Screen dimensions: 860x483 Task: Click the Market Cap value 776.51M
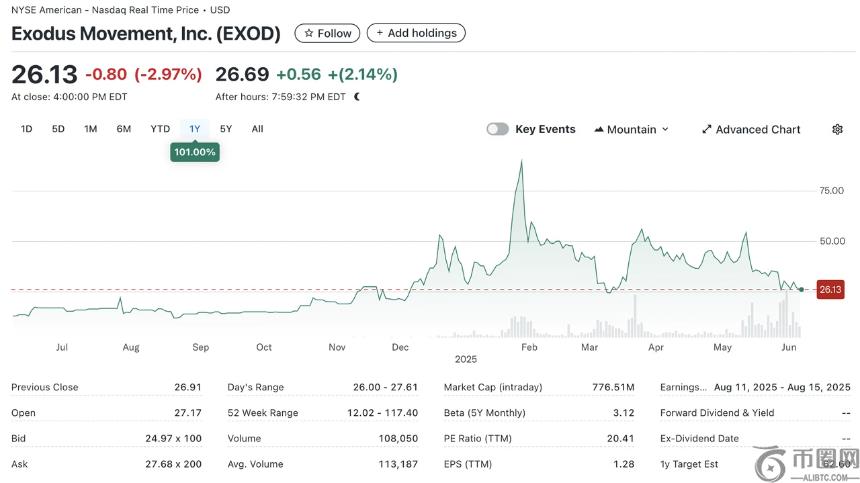click(x=613, y=387)
